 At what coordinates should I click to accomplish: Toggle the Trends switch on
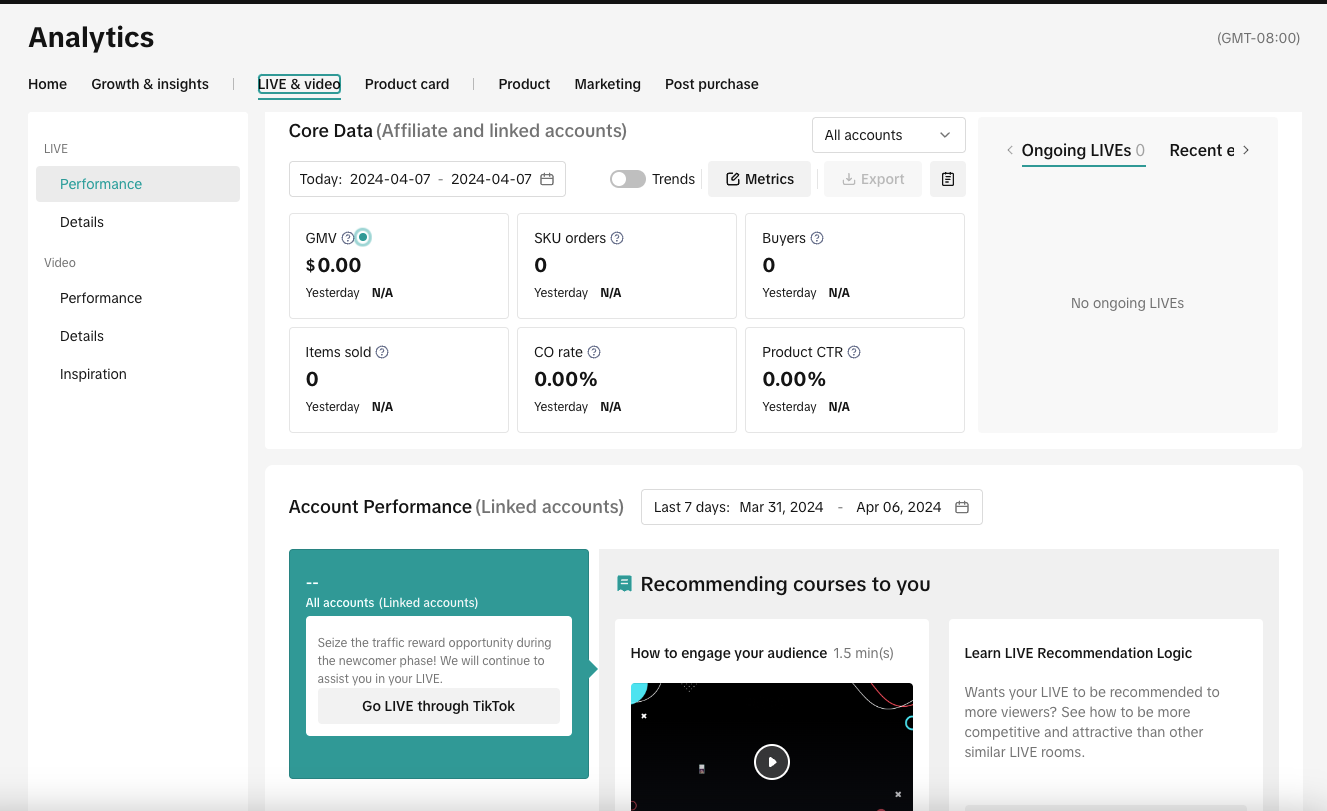pyautogui.click(x=627, y=179)
